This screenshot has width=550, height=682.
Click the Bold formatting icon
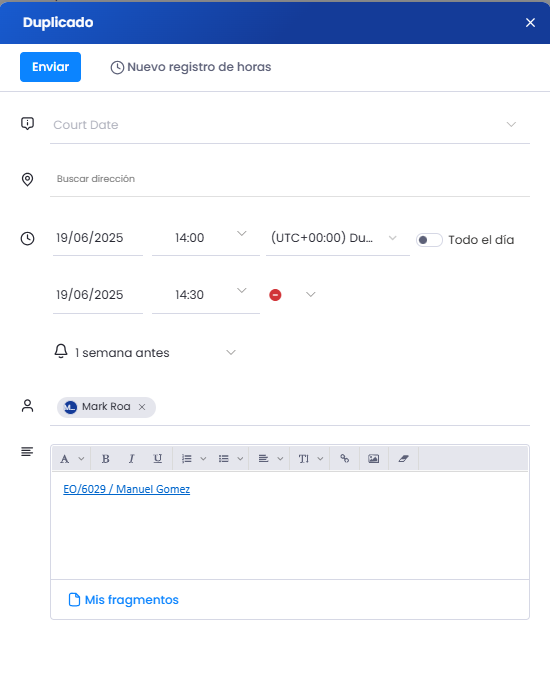[x=105, y=458]
